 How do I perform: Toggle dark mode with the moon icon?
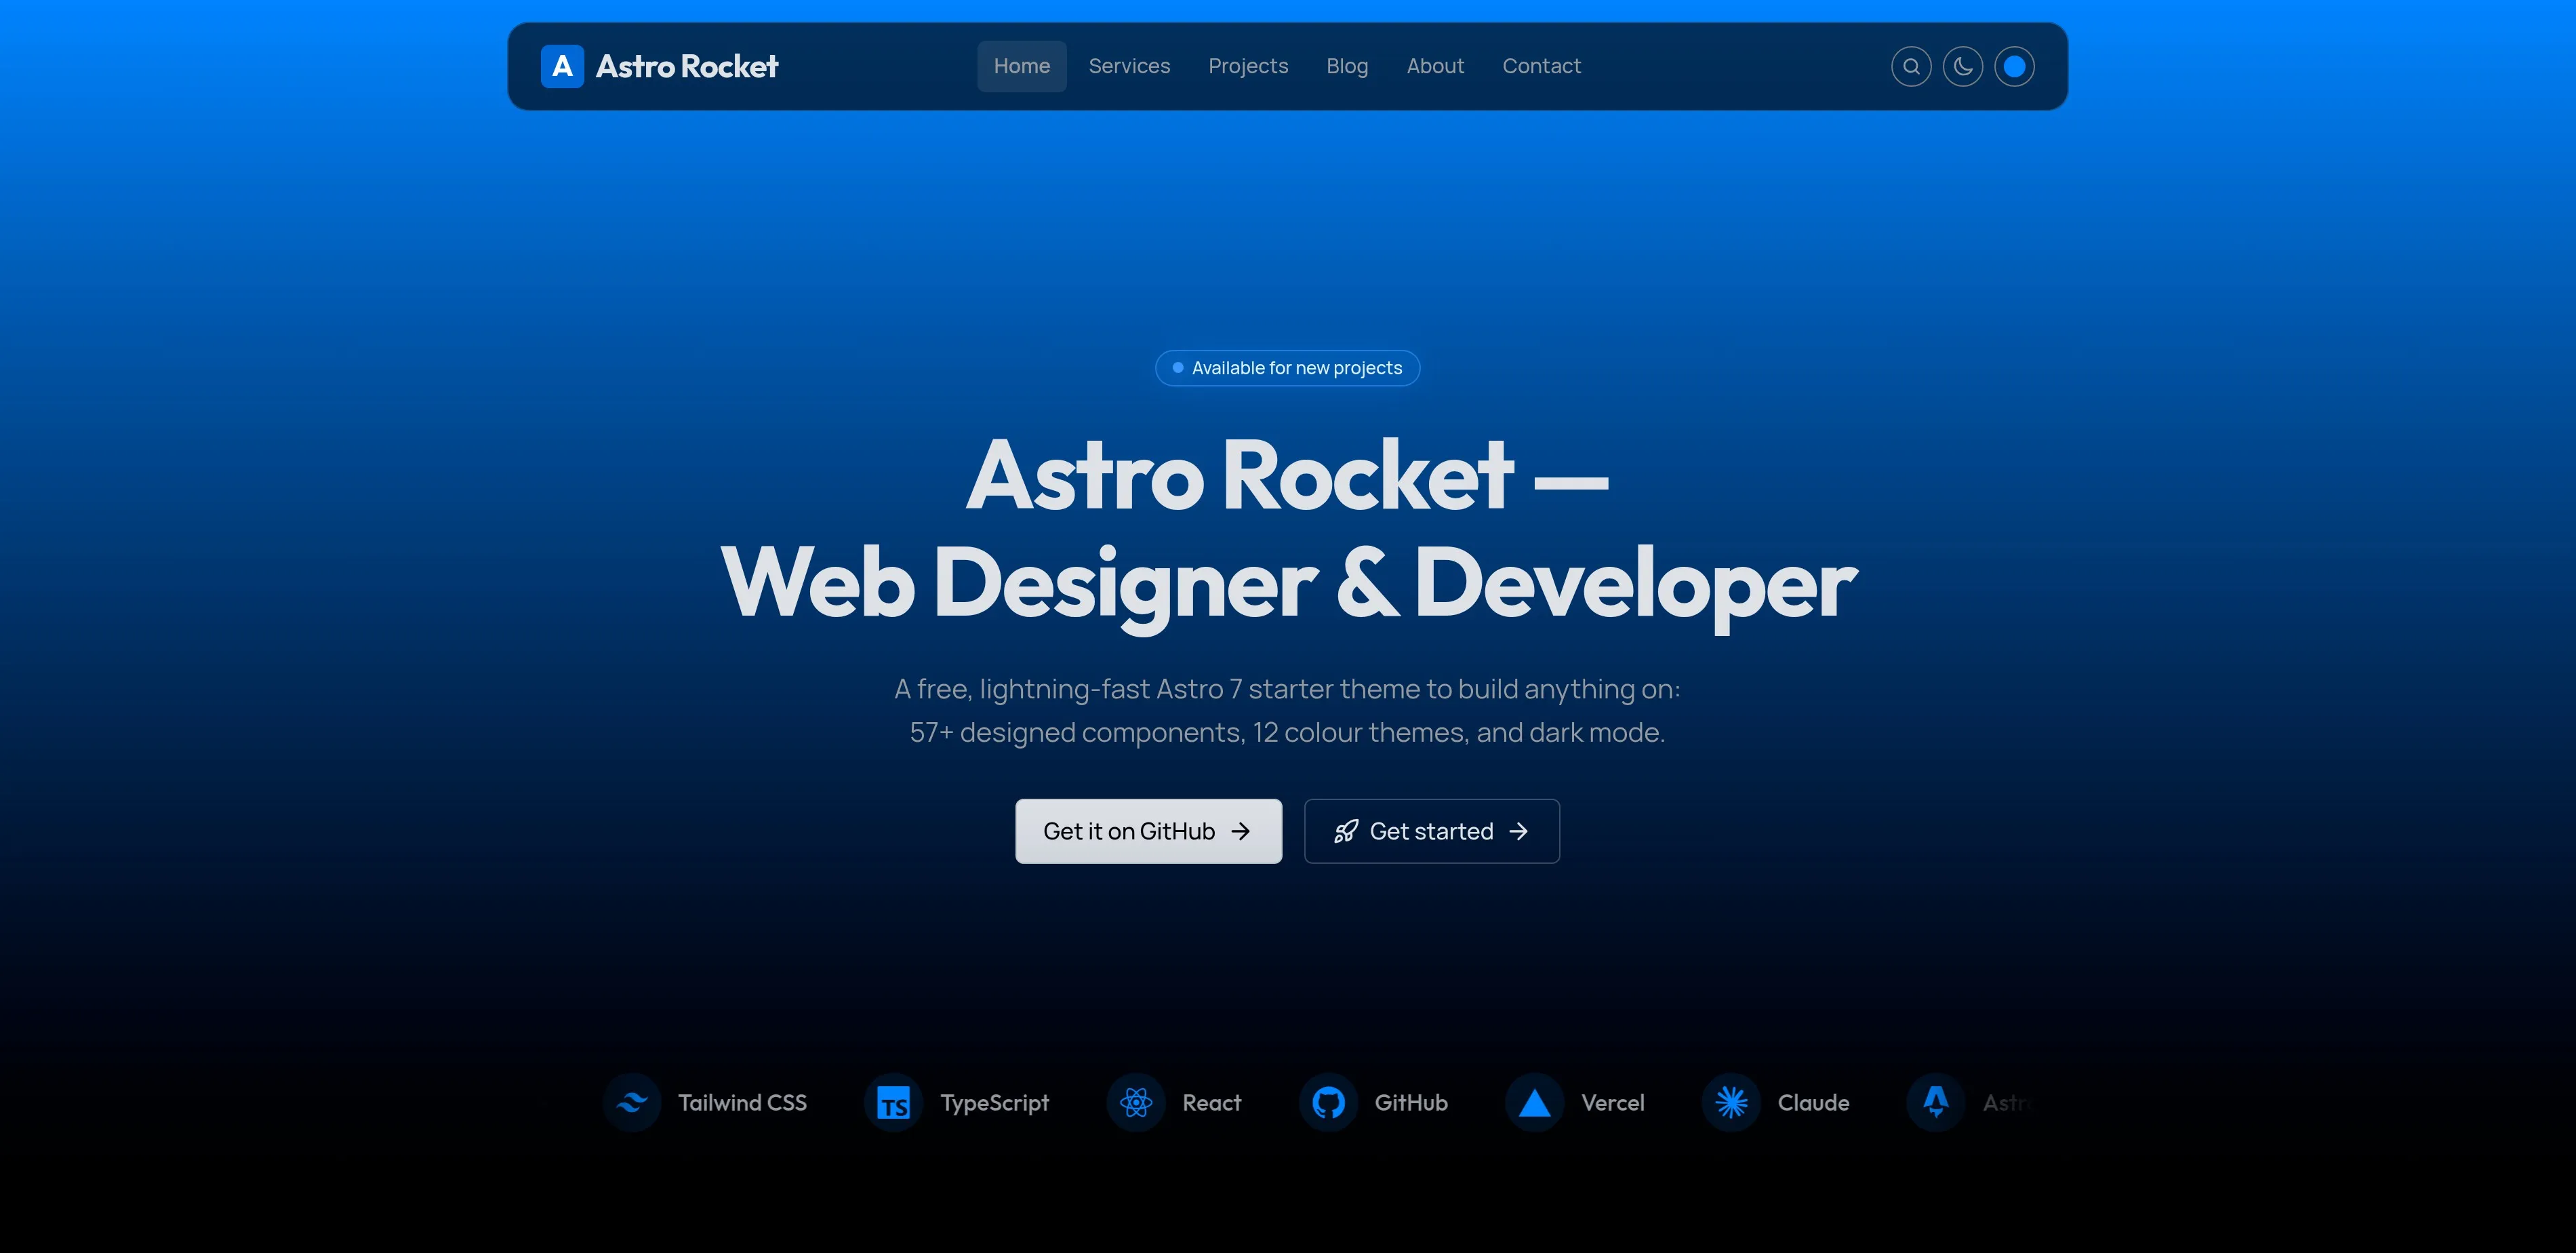coord(1963,67)
